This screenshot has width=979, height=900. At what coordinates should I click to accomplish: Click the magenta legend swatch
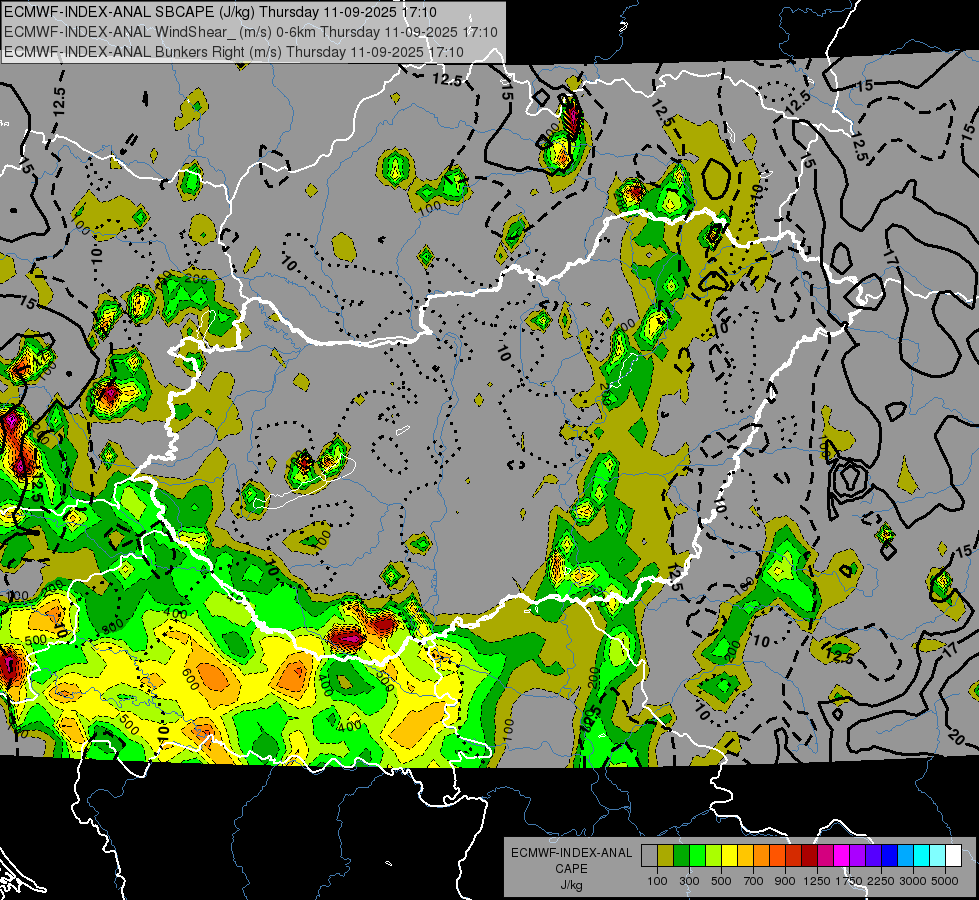click(x=842, y=855)
